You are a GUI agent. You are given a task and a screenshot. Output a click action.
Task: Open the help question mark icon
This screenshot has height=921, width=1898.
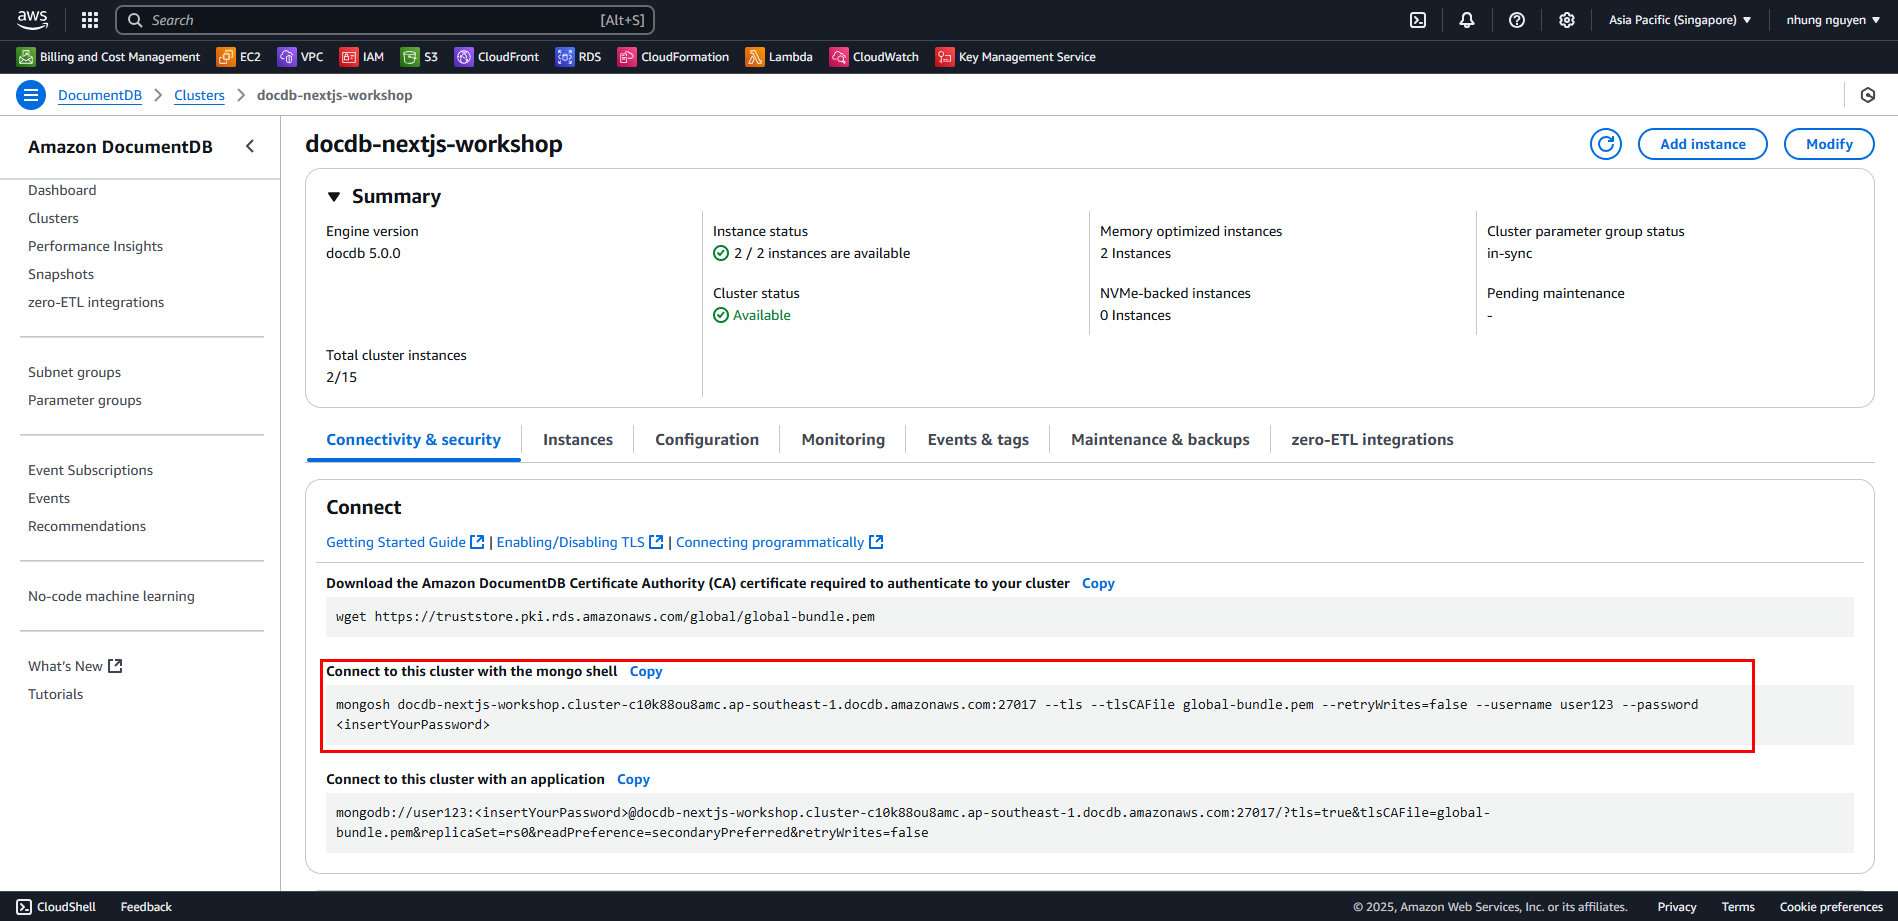pos(1517,20)
